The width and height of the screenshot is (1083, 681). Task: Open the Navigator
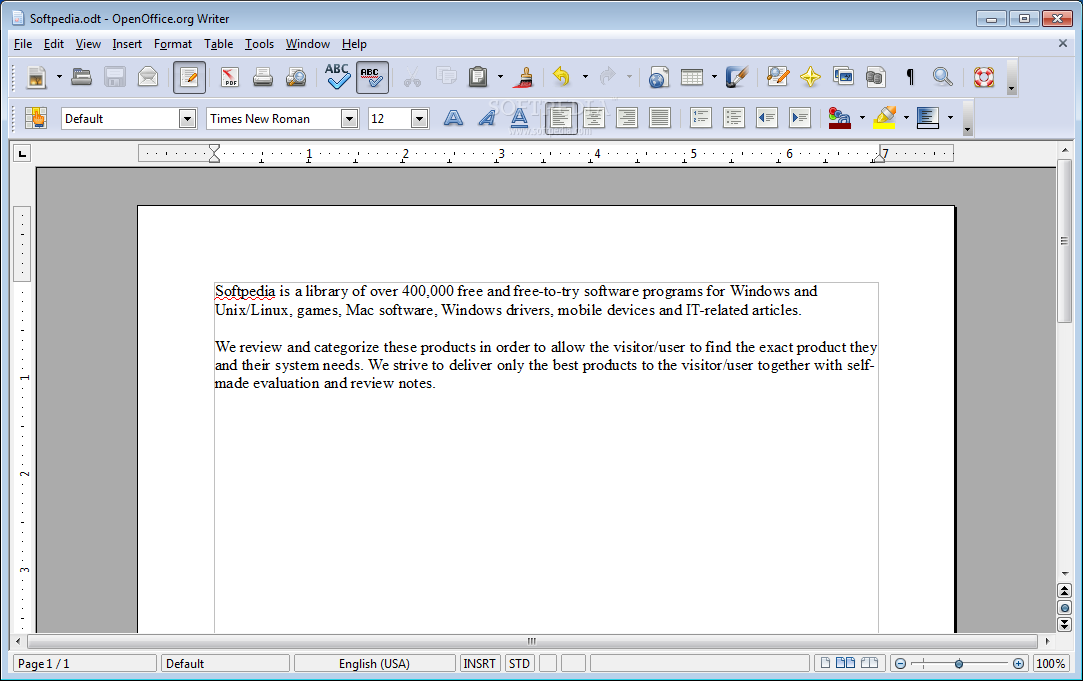[x=810, y=77]
